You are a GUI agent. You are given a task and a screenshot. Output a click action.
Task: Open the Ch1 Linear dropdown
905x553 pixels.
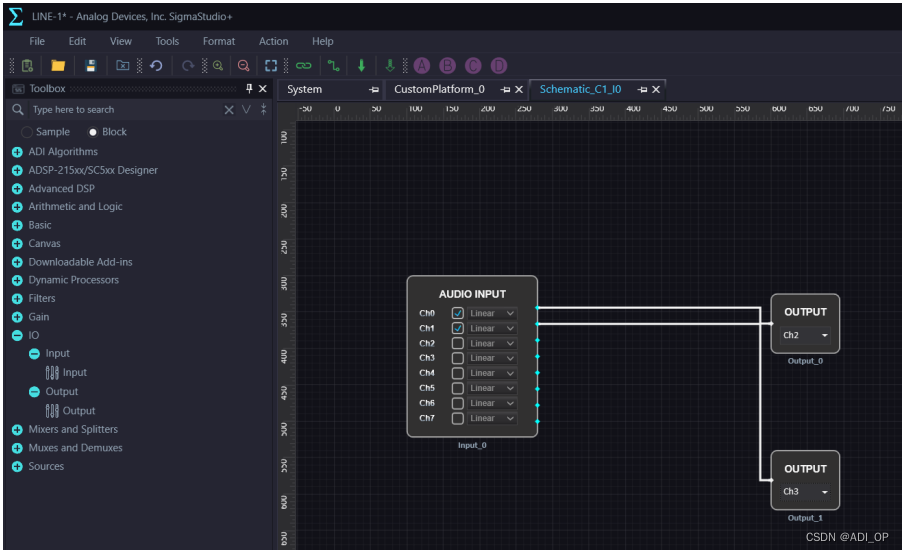[x=492, y=328]
